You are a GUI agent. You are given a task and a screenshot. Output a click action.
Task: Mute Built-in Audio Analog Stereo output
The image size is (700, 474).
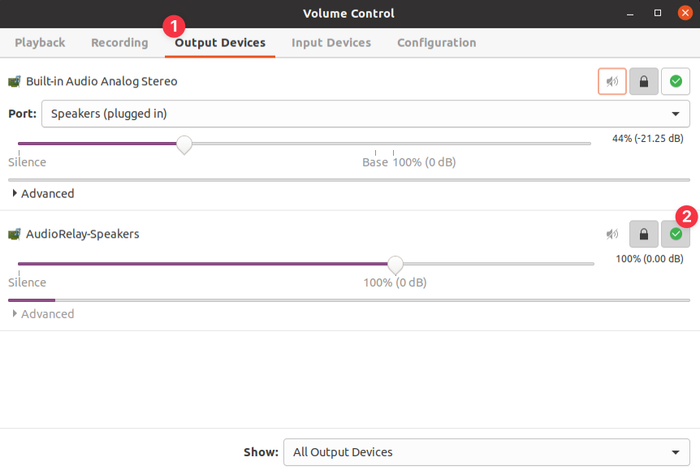pyautogui.click(x=612, y=81)
